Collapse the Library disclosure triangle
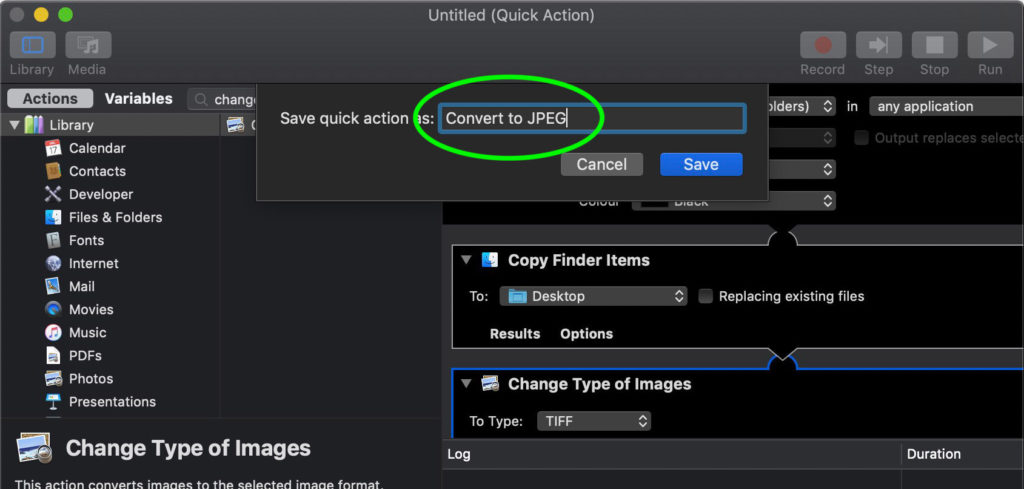Image resolution: width=1024 pixels, height=489 pixels. pos(14,125)
